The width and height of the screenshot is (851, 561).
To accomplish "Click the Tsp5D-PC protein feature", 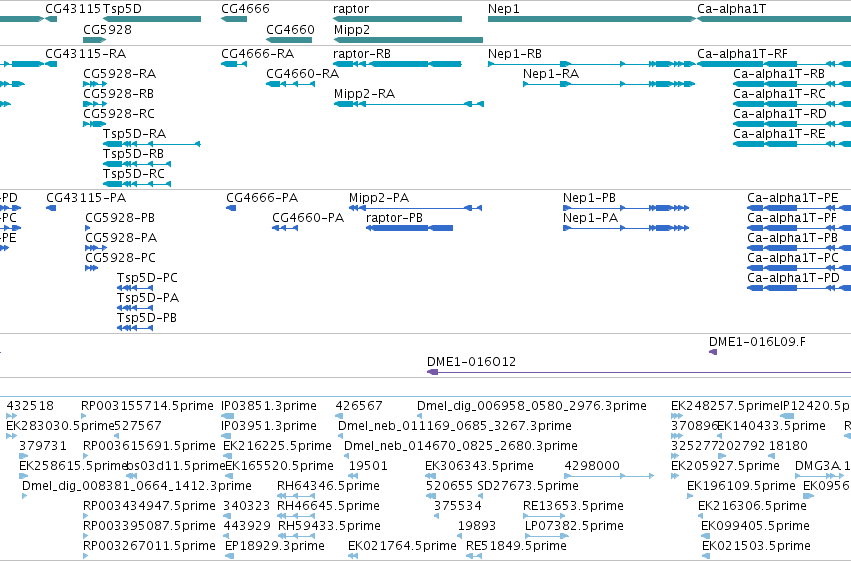I will pyautogui.click(x=135, y=288).
